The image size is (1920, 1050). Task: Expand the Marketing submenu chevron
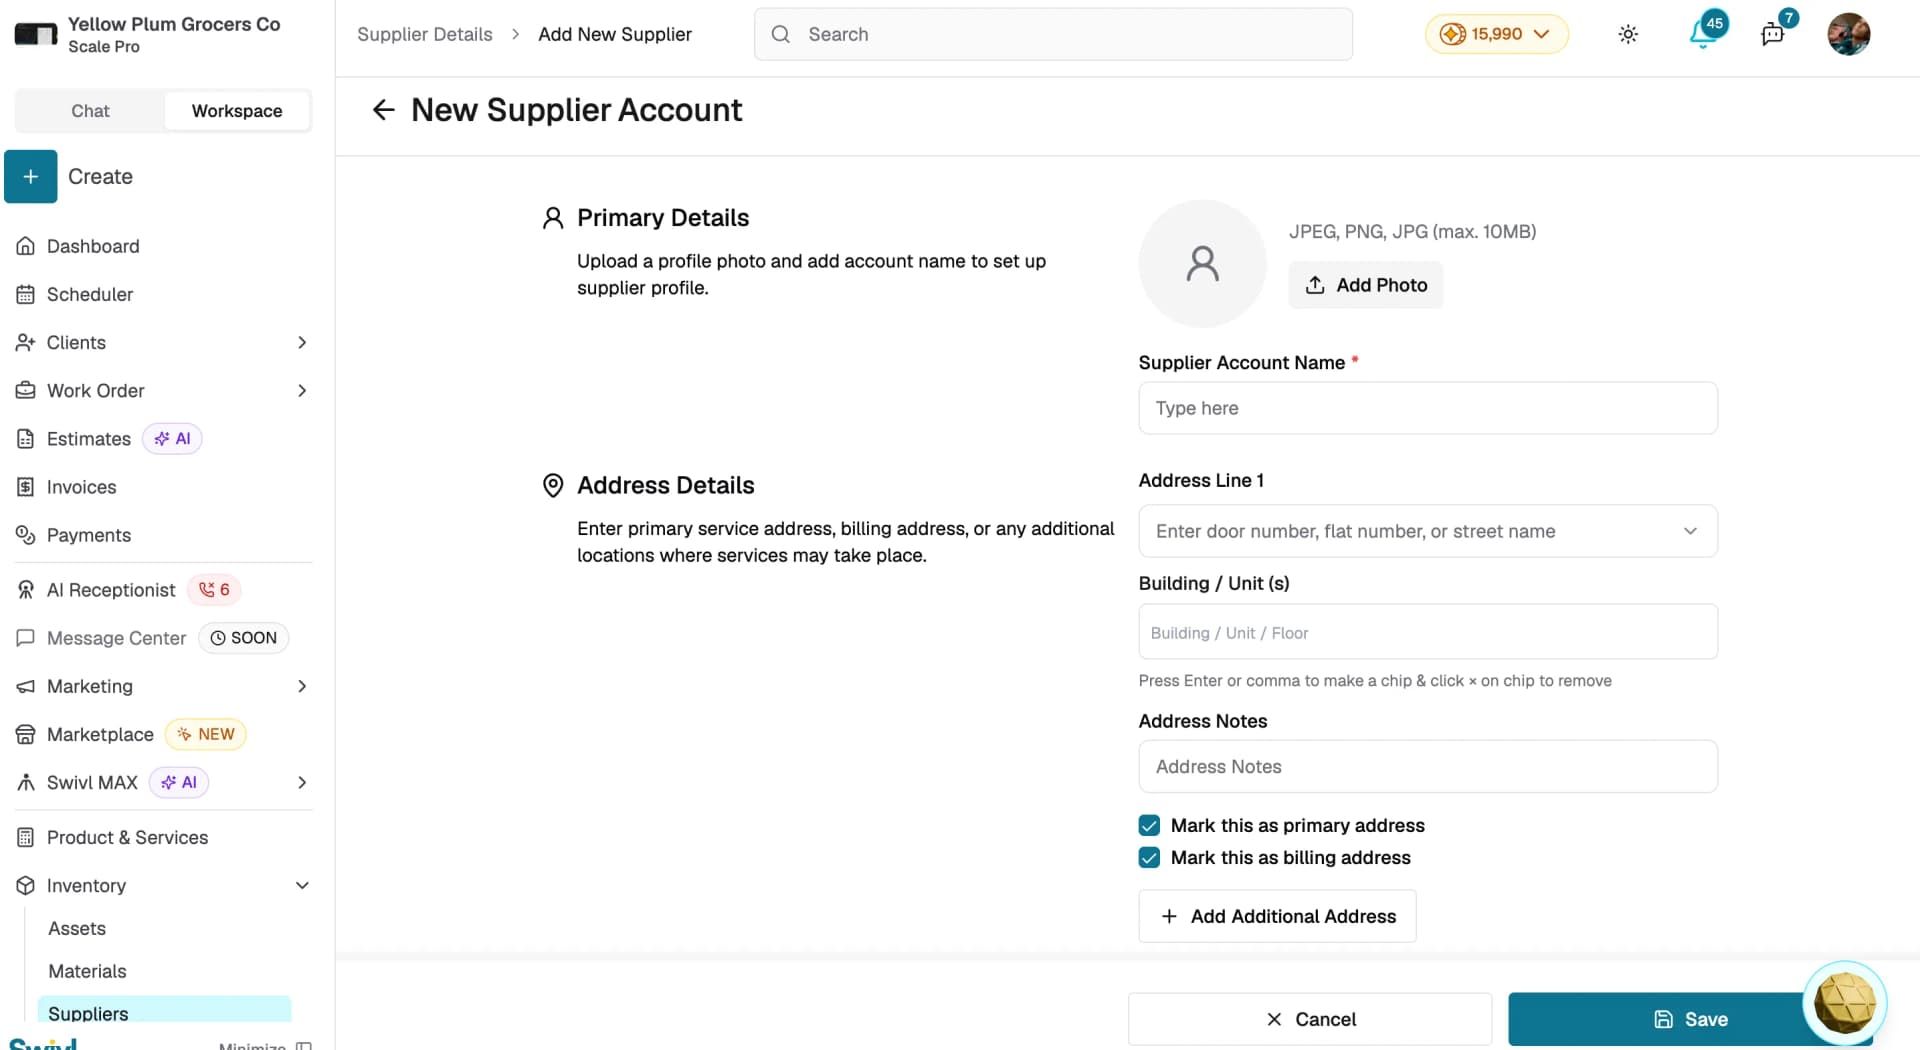point(302,686)
